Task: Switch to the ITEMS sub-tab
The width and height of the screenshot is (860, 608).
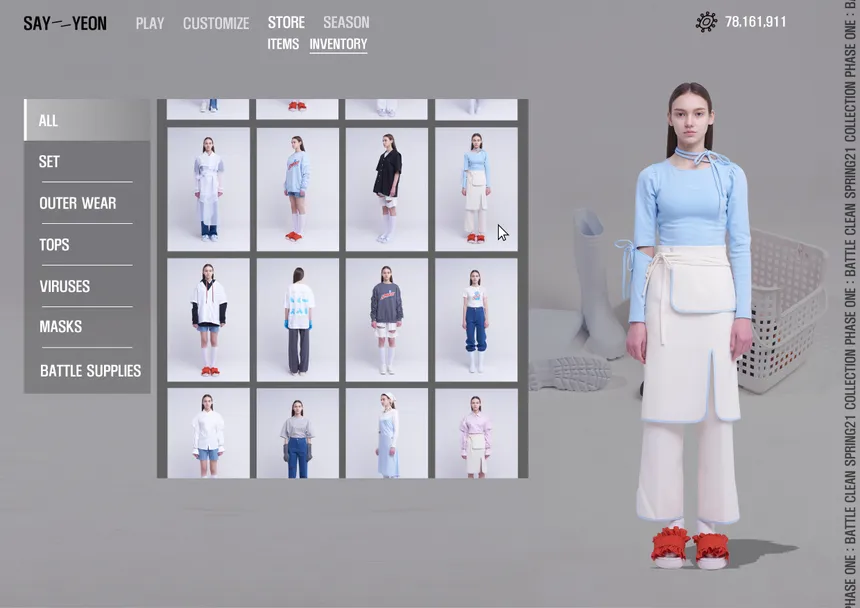Action: pyautogui.click(x=283, y=44)
